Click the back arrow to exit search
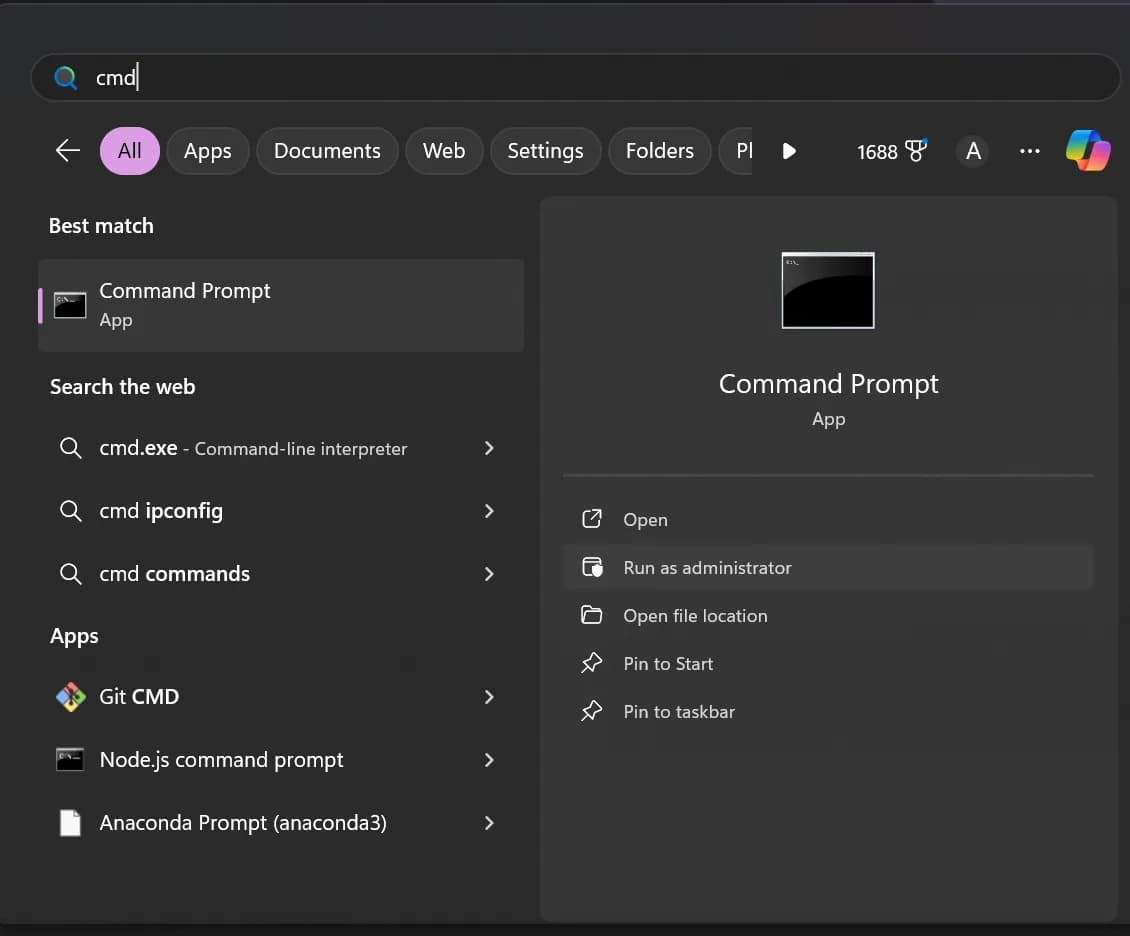1130x936 pixels. tap(67, 150)
